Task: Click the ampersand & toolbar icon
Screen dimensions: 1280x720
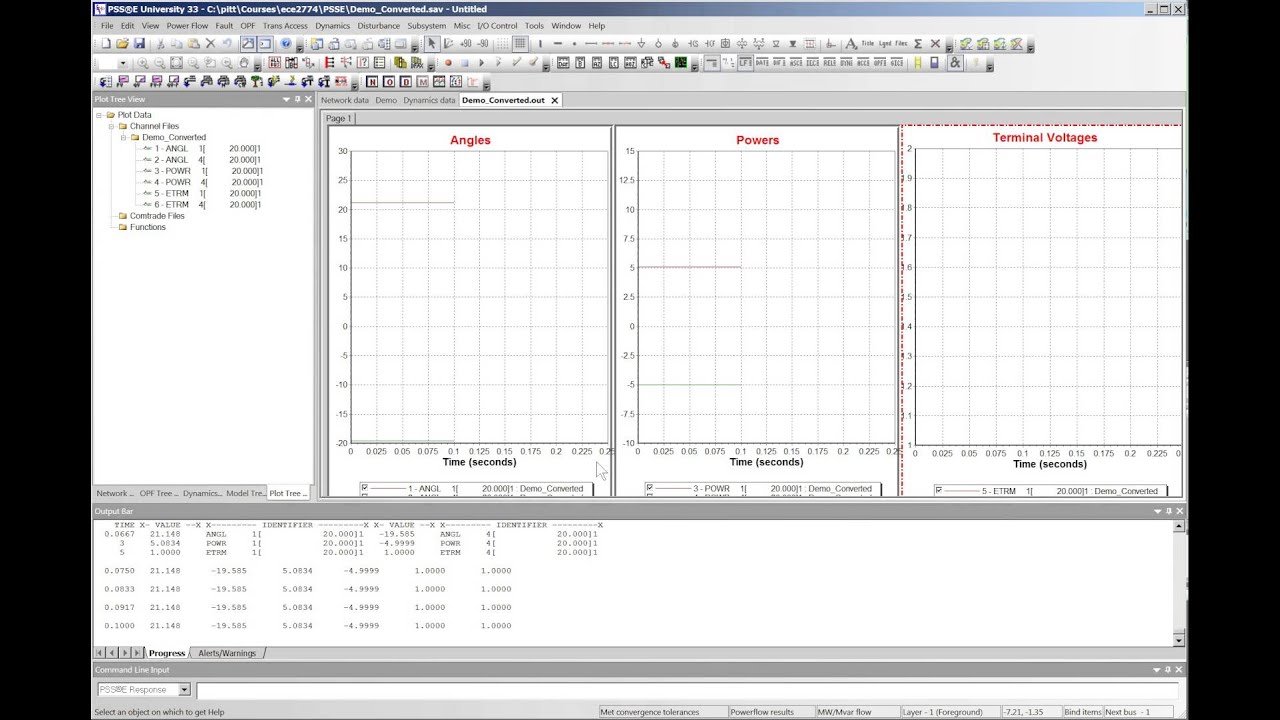Action: pyautogui.click(x=955, y=63)
